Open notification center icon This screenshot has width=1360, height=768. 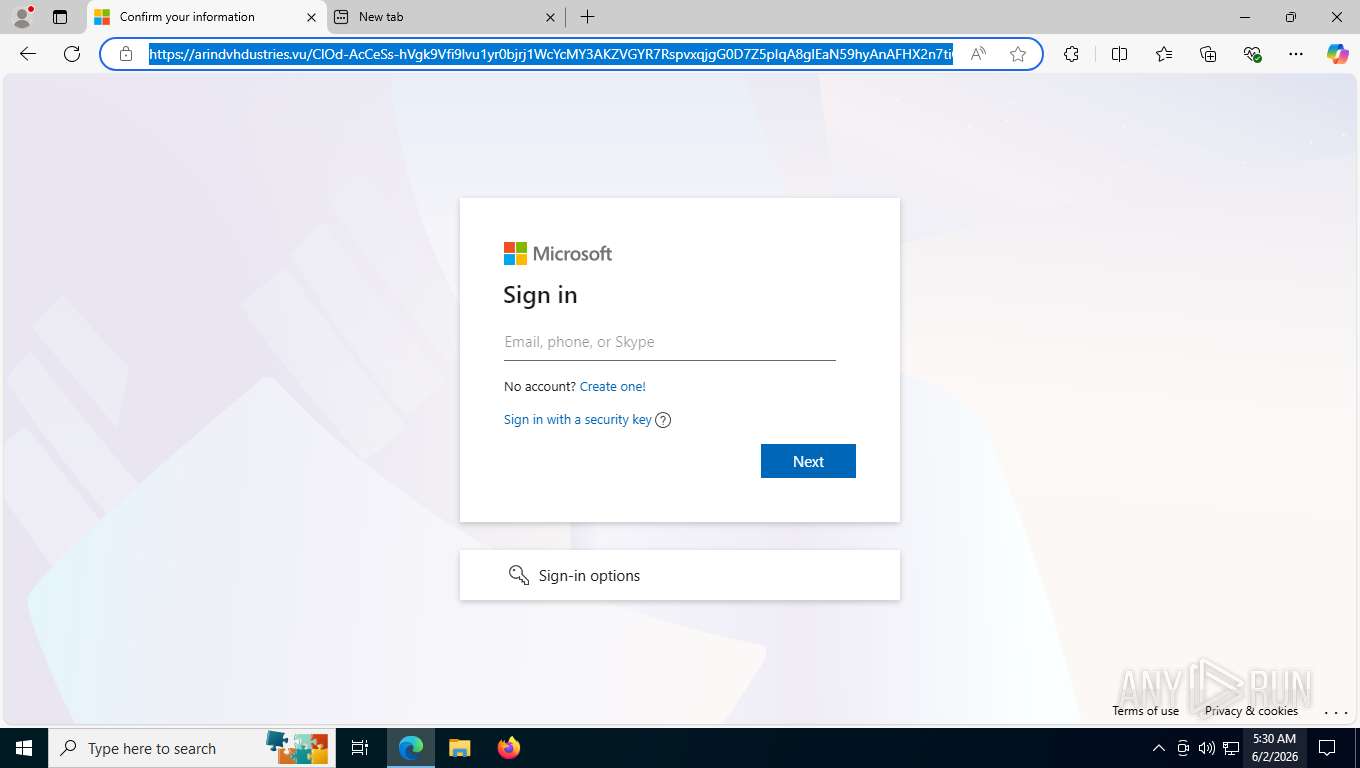point(1327,748)
